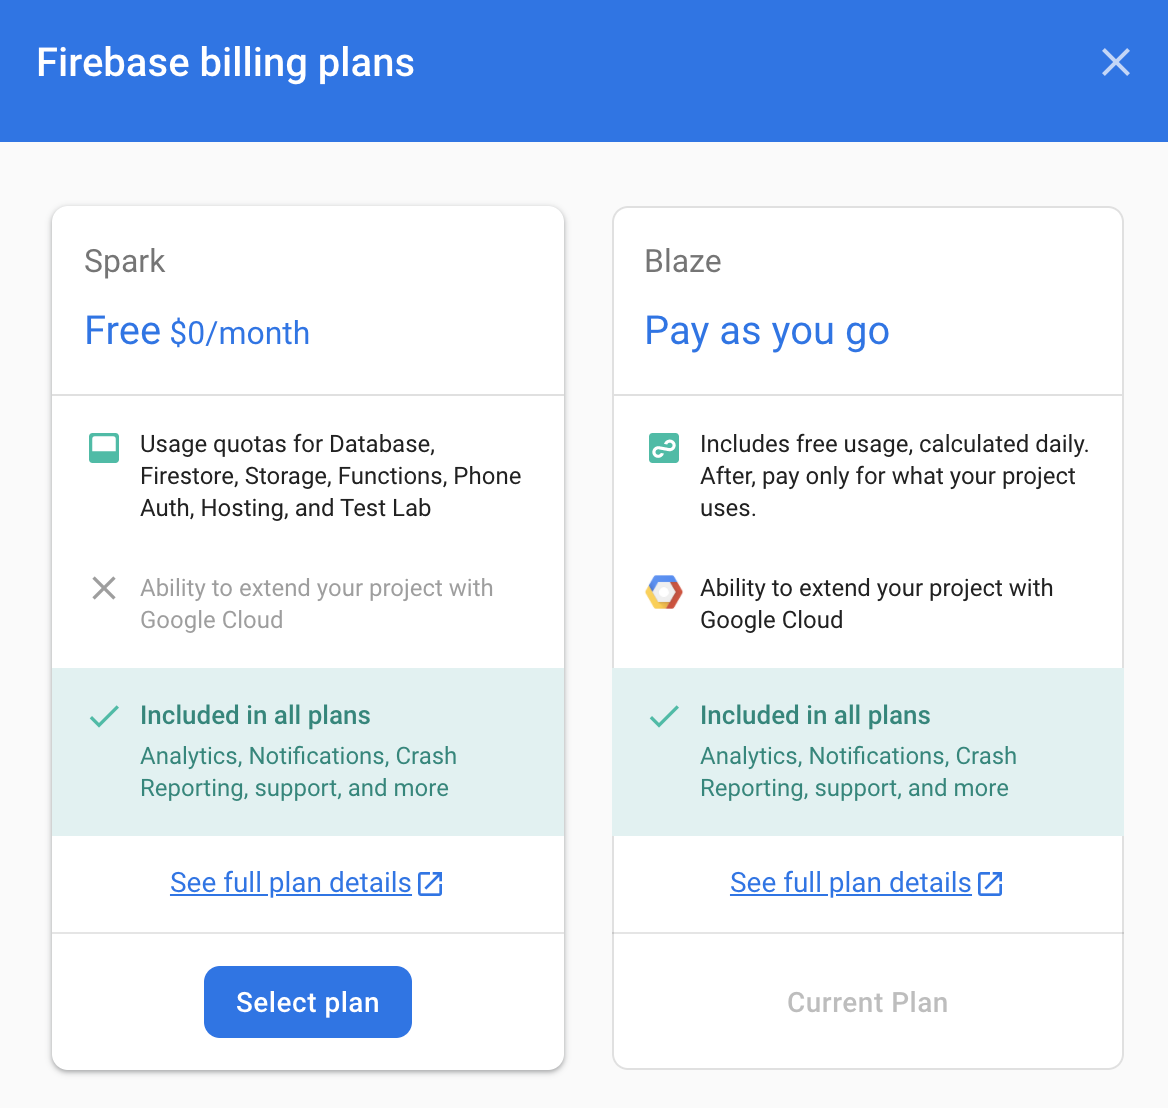The image size is (1168, 1108).
Task: Click the Current Plan label on Blaze
Action: pos(867,1001)
